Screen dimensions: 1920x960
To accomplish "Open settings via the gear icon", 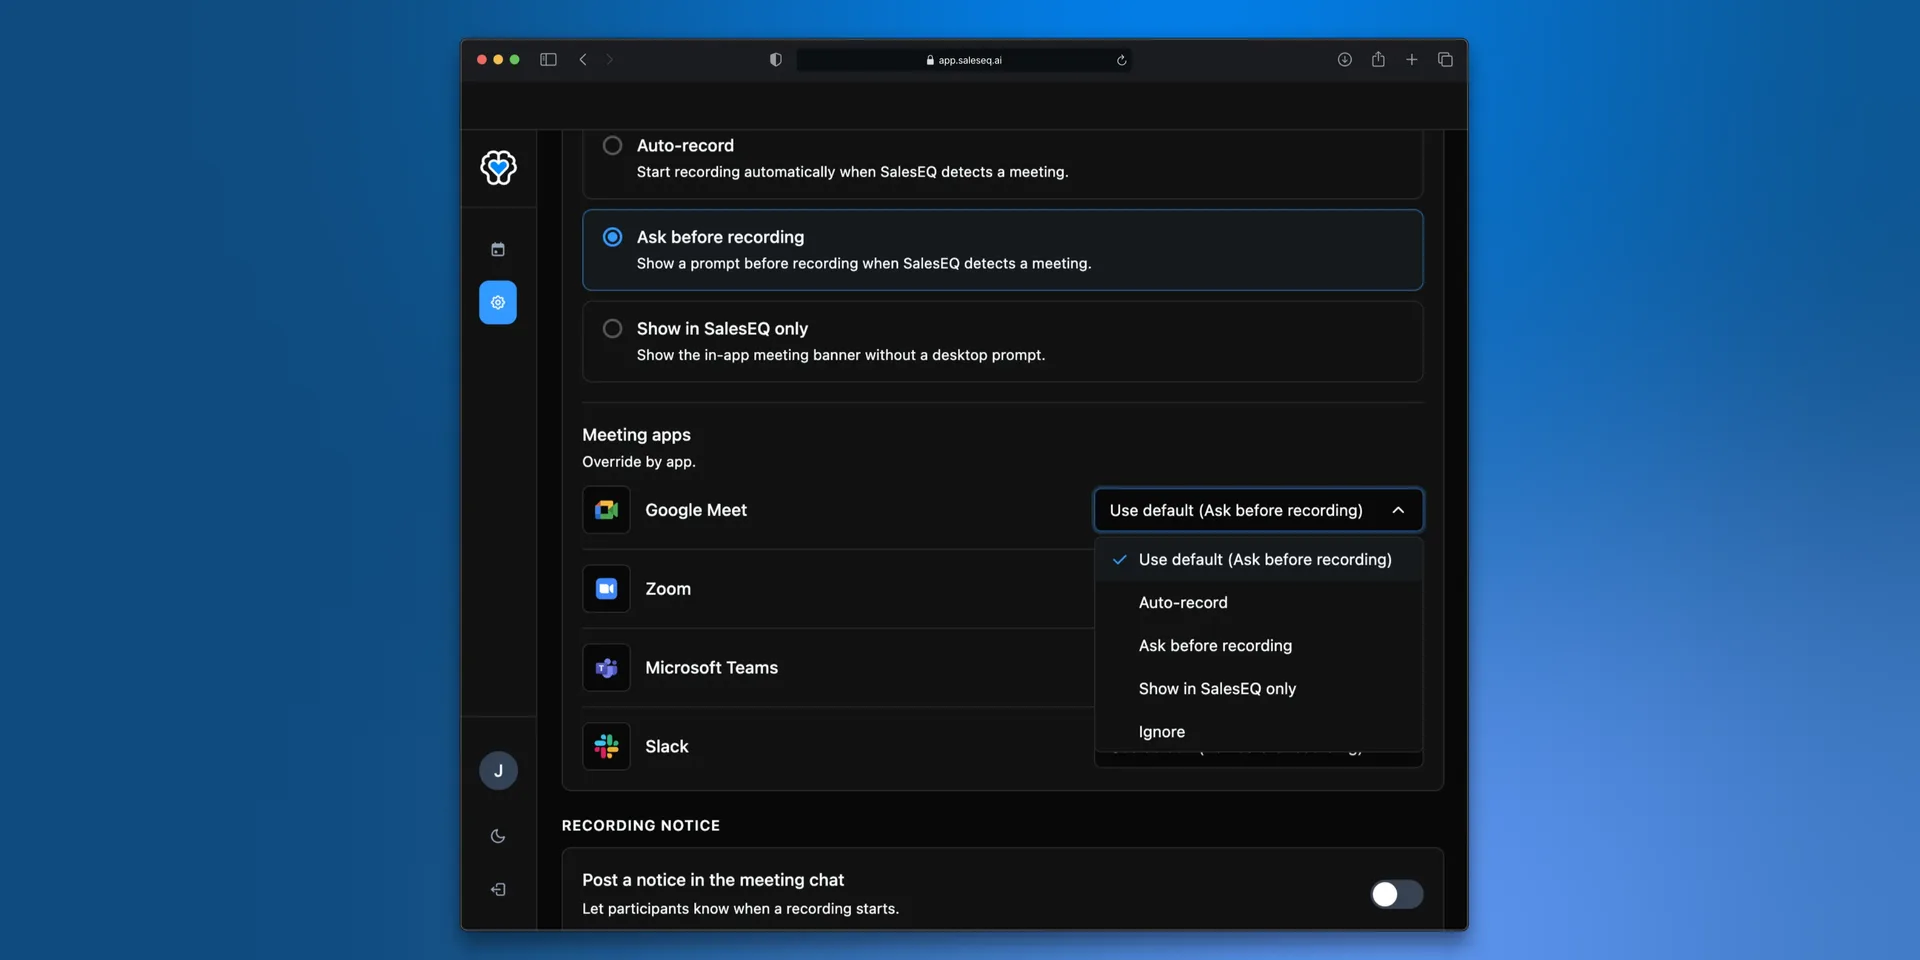I will click(x=498, y=302).
